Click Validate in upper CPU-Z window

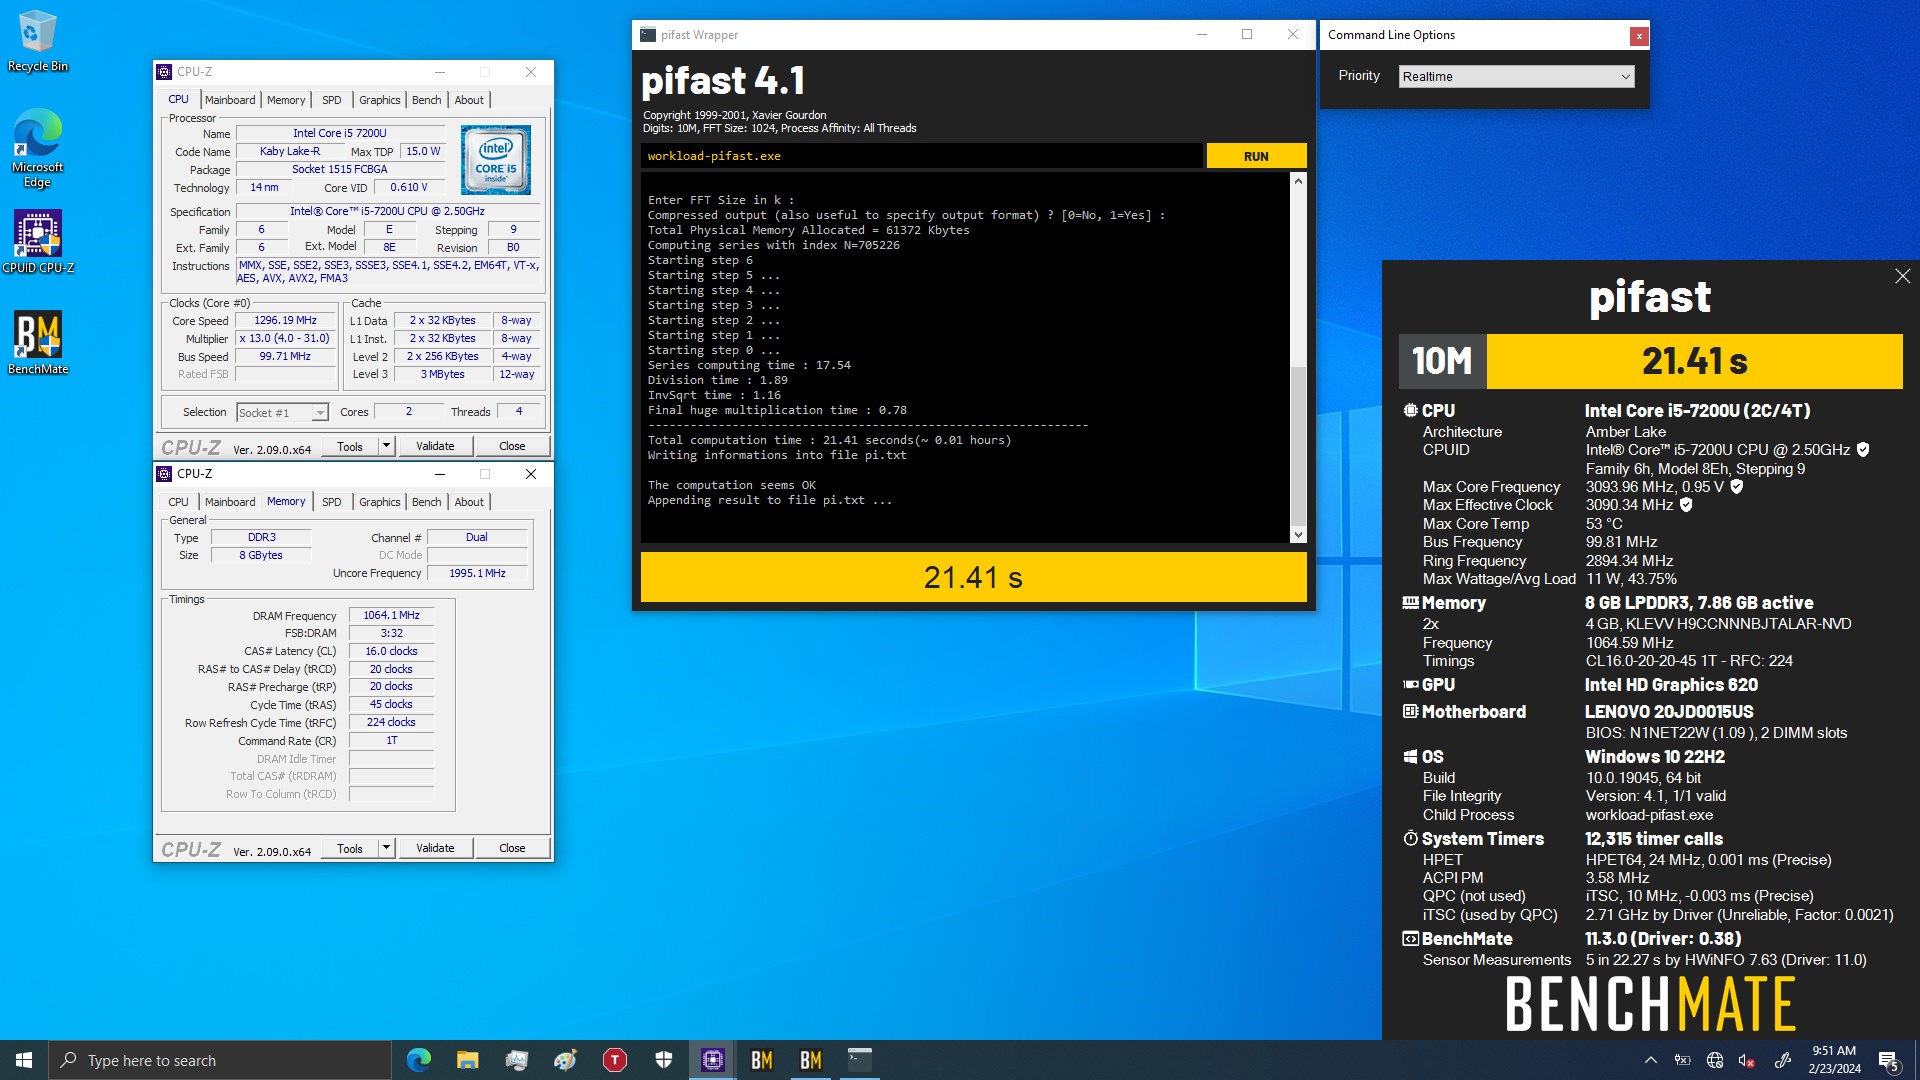coord(435,446)
